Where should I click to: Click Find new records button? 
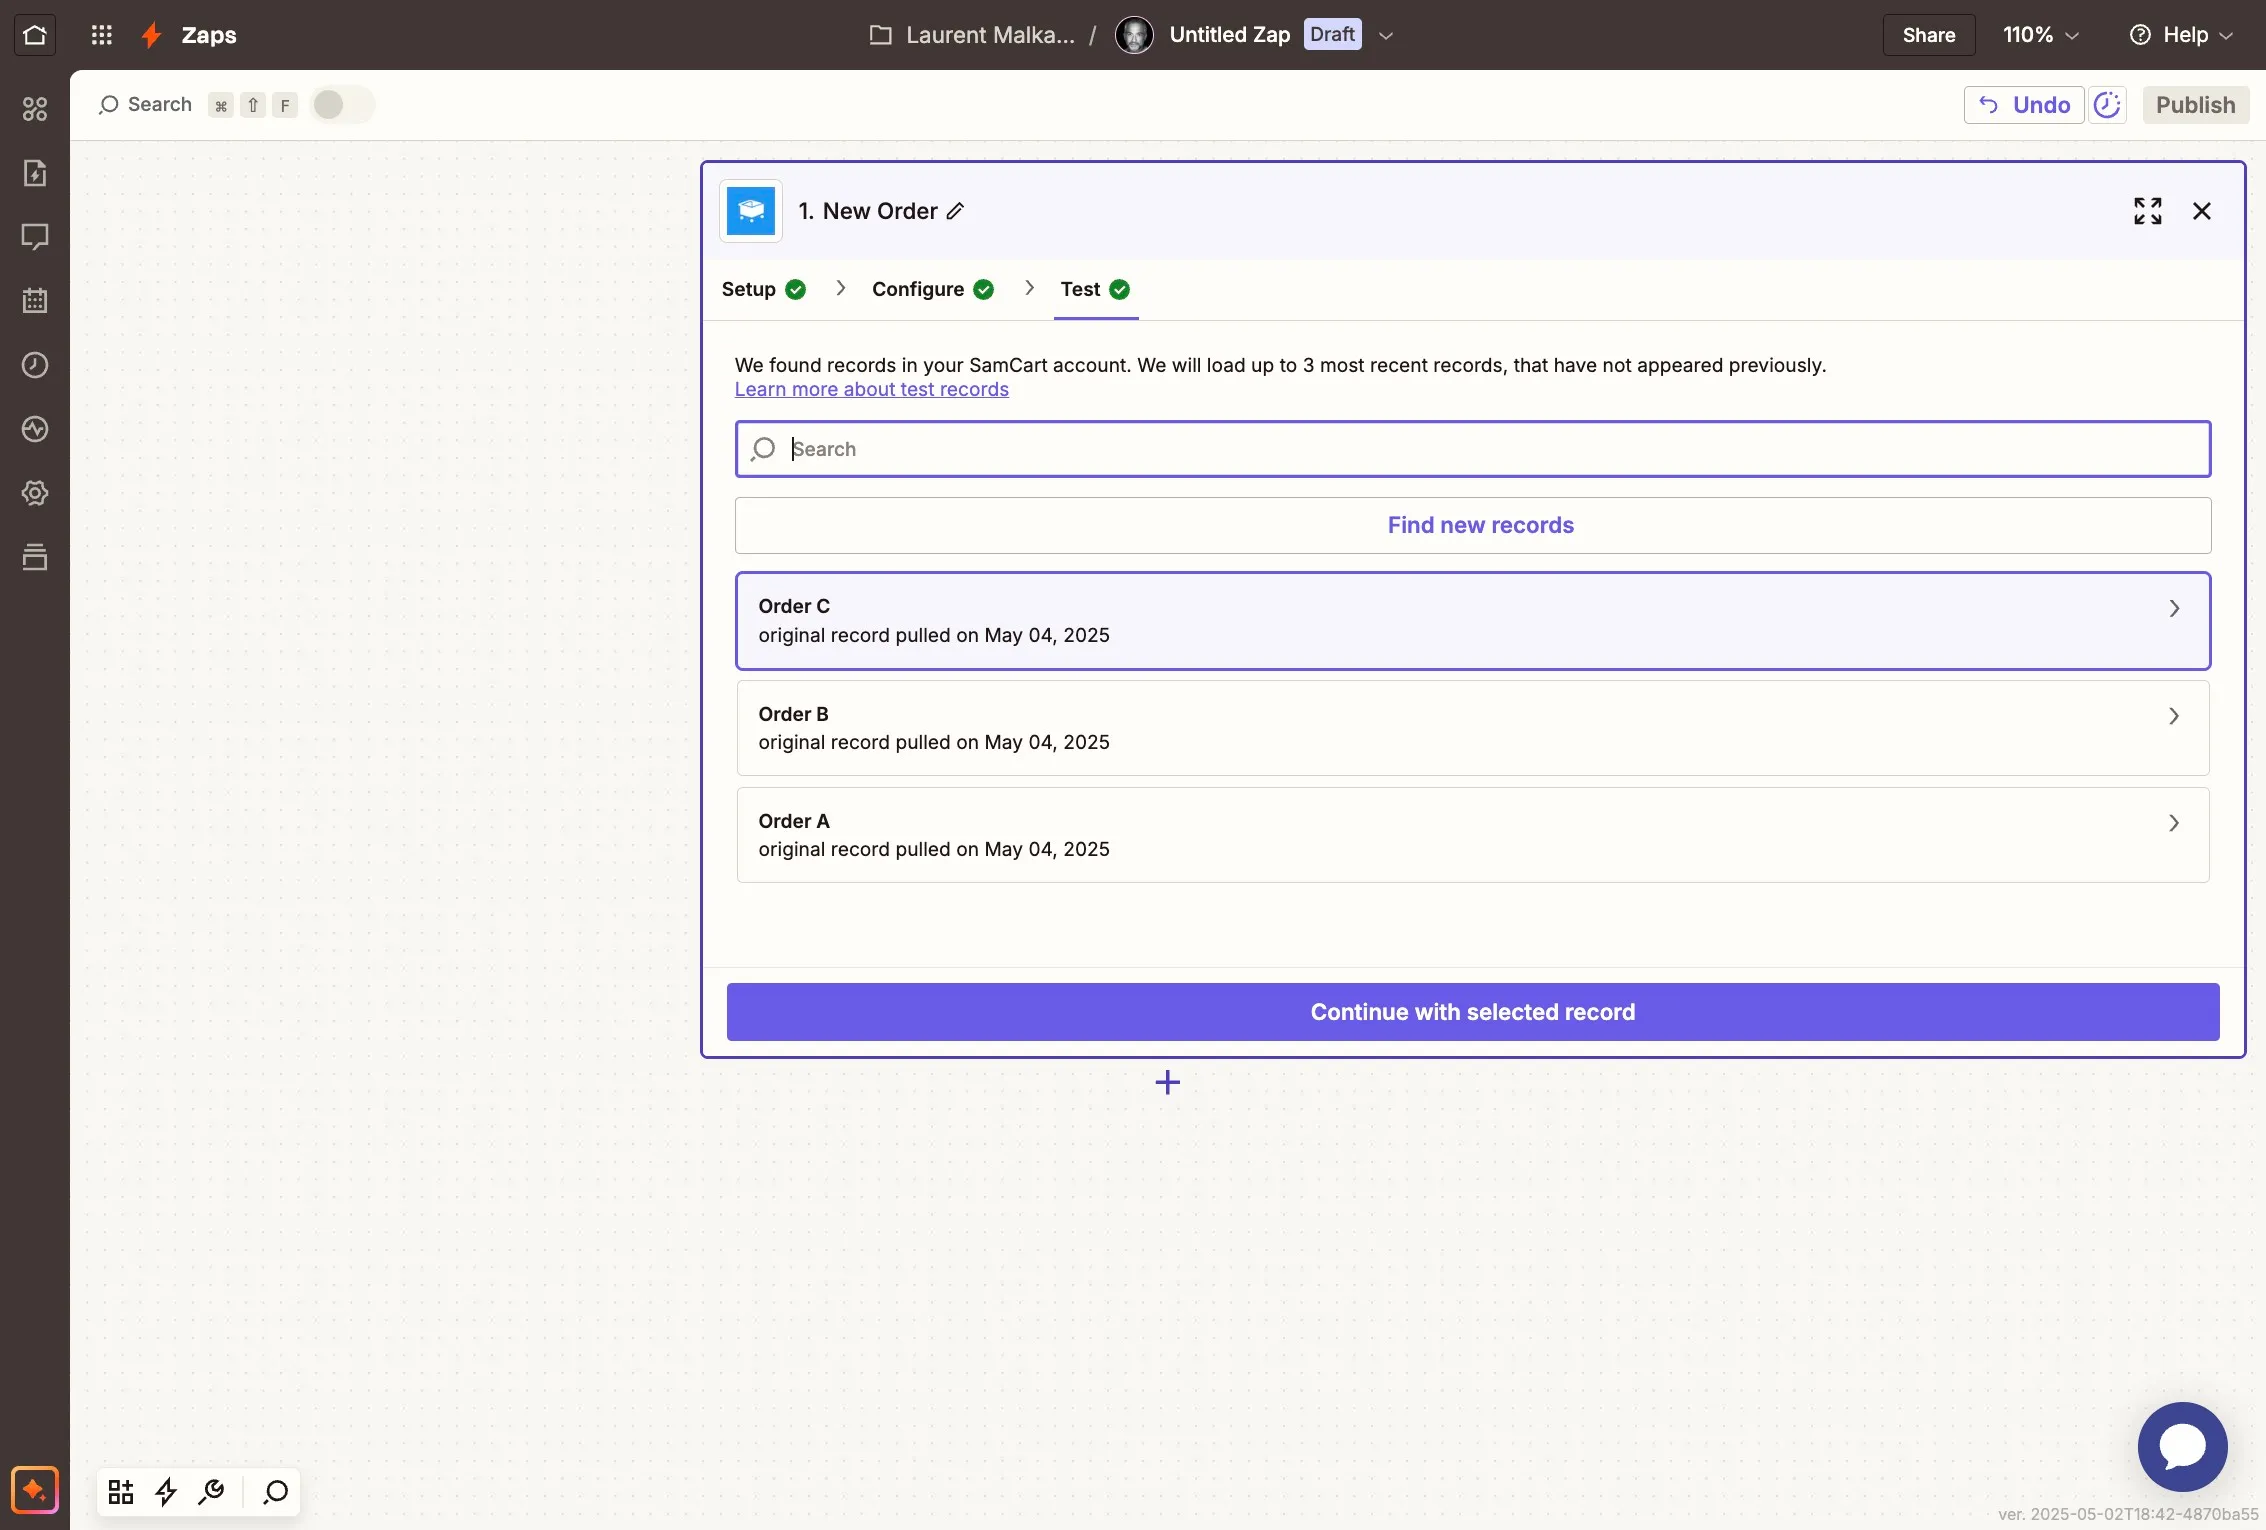click(x=1472, y=525)
